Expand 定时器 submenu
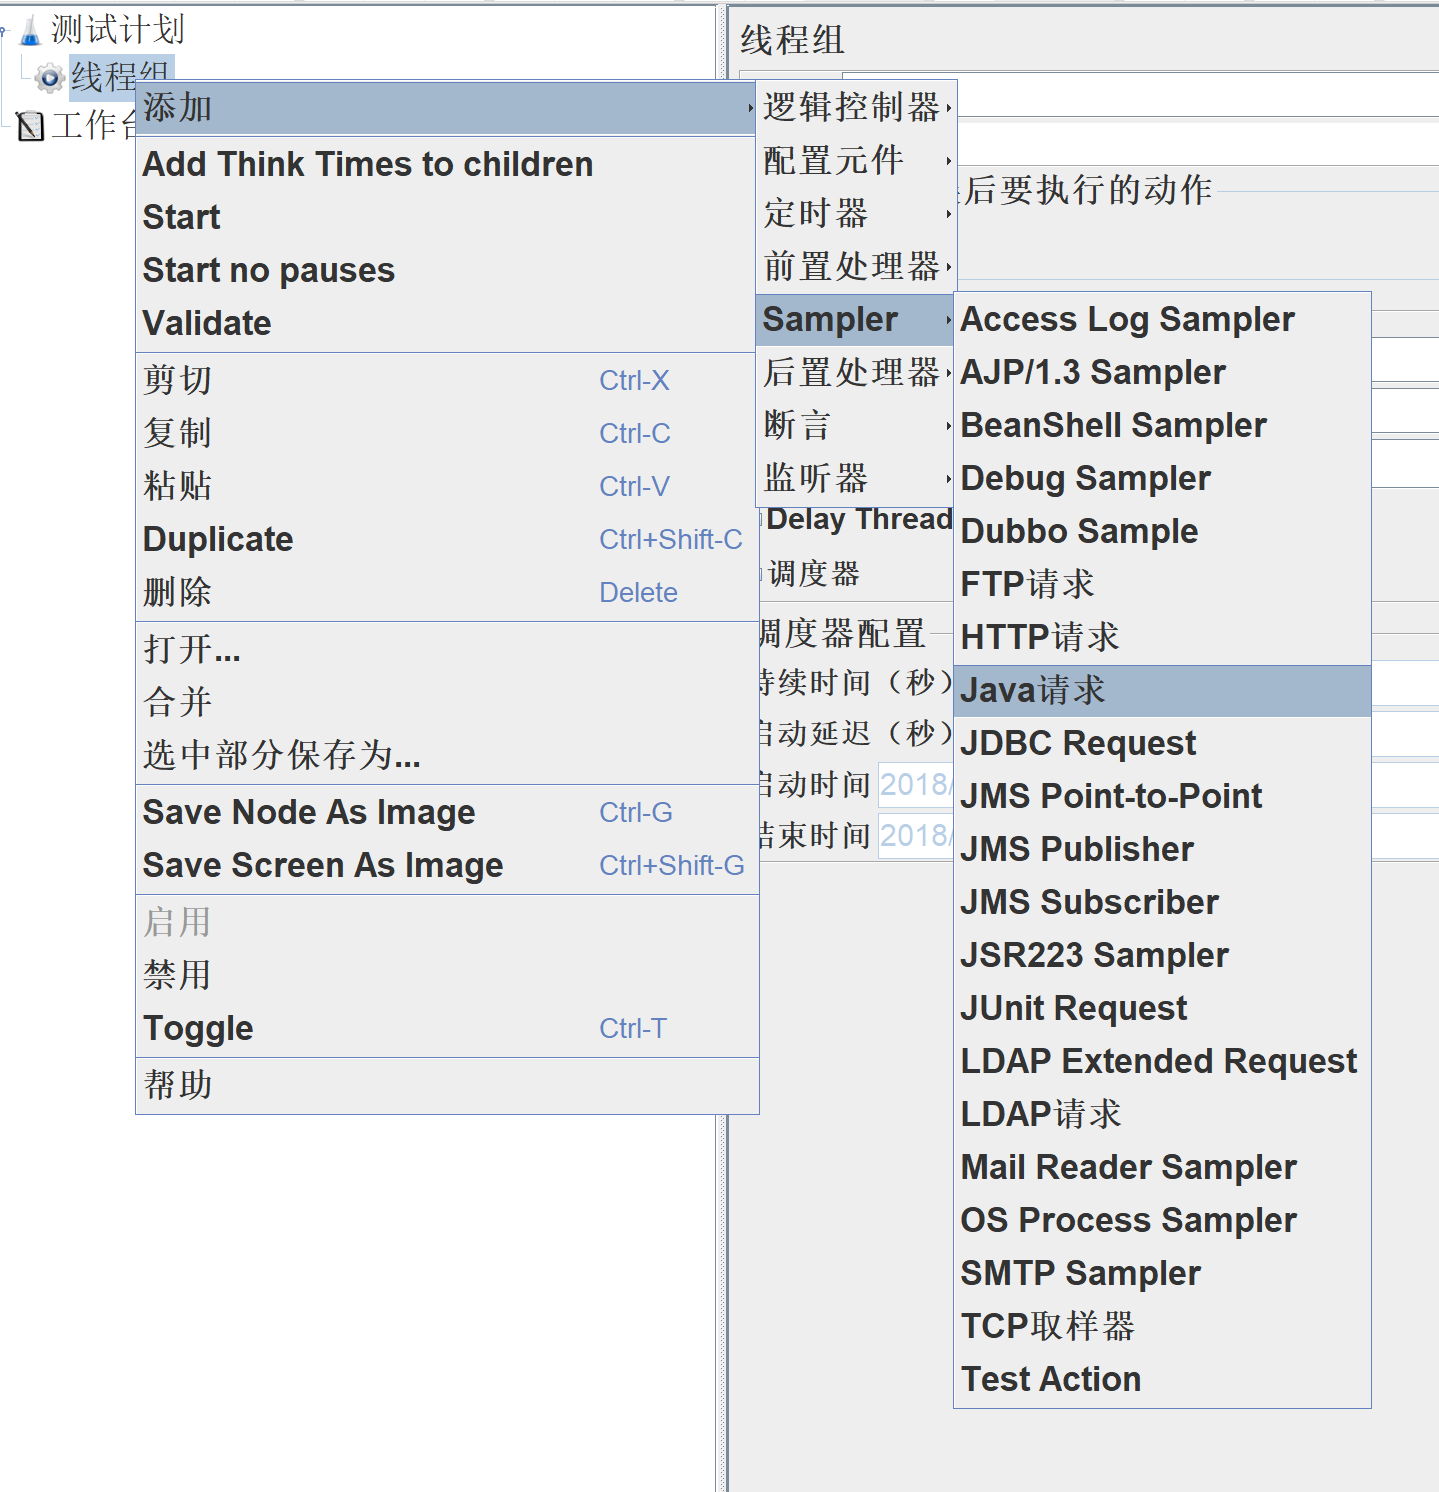Screen dimensions: 1439x1492 click(x=856, y=213)
